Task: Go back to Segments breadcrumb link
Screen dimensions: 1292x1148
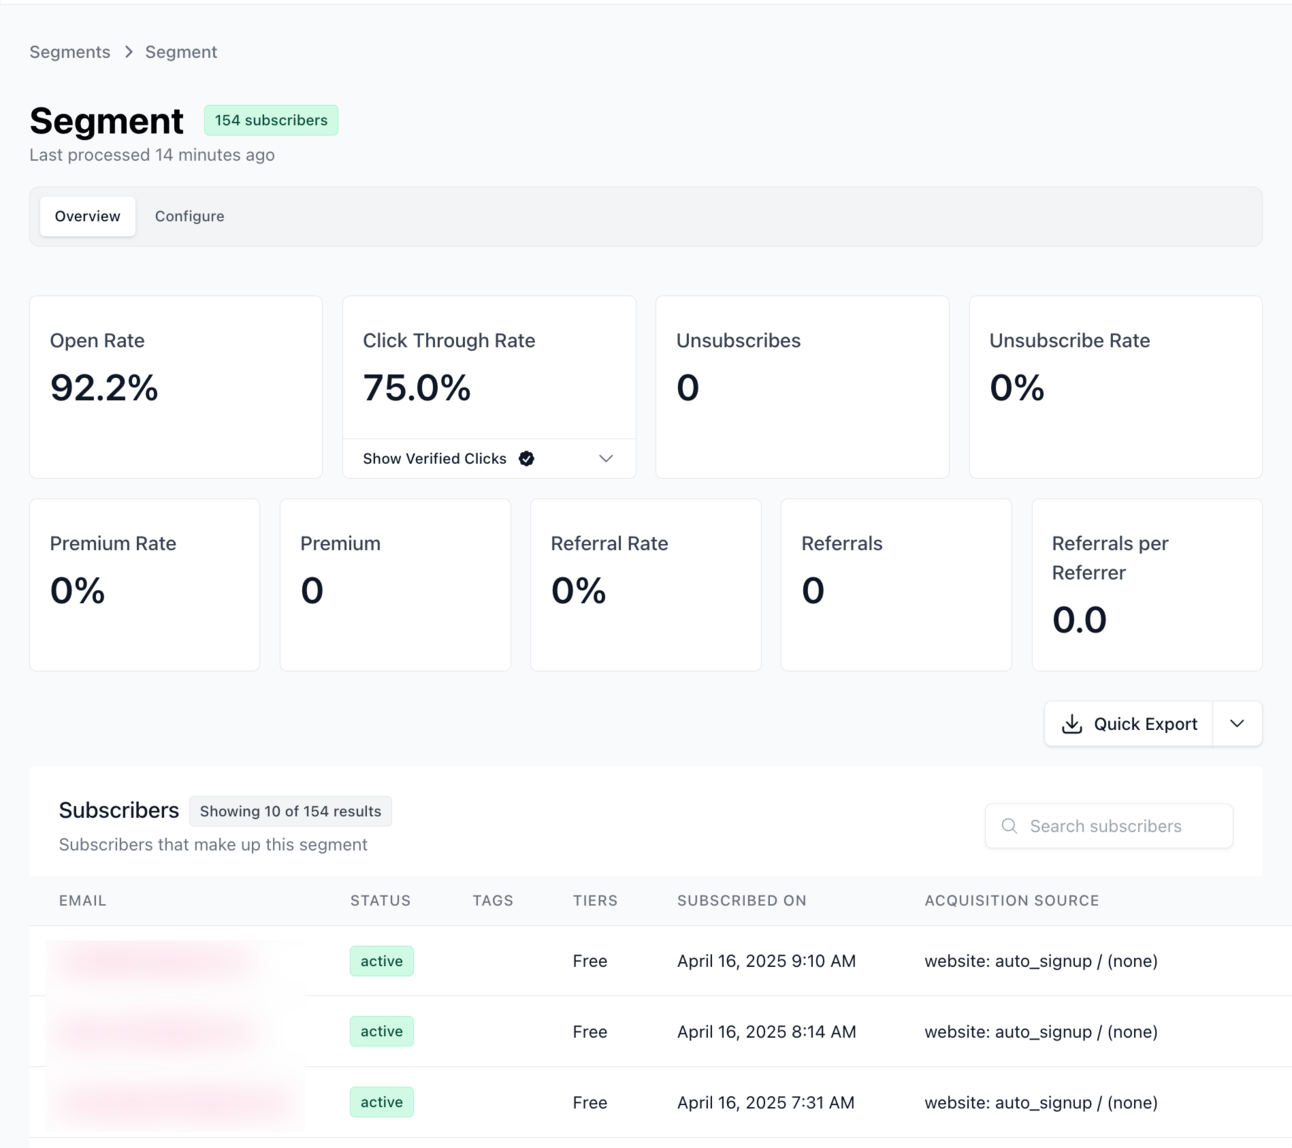Action: click(70, 52)
